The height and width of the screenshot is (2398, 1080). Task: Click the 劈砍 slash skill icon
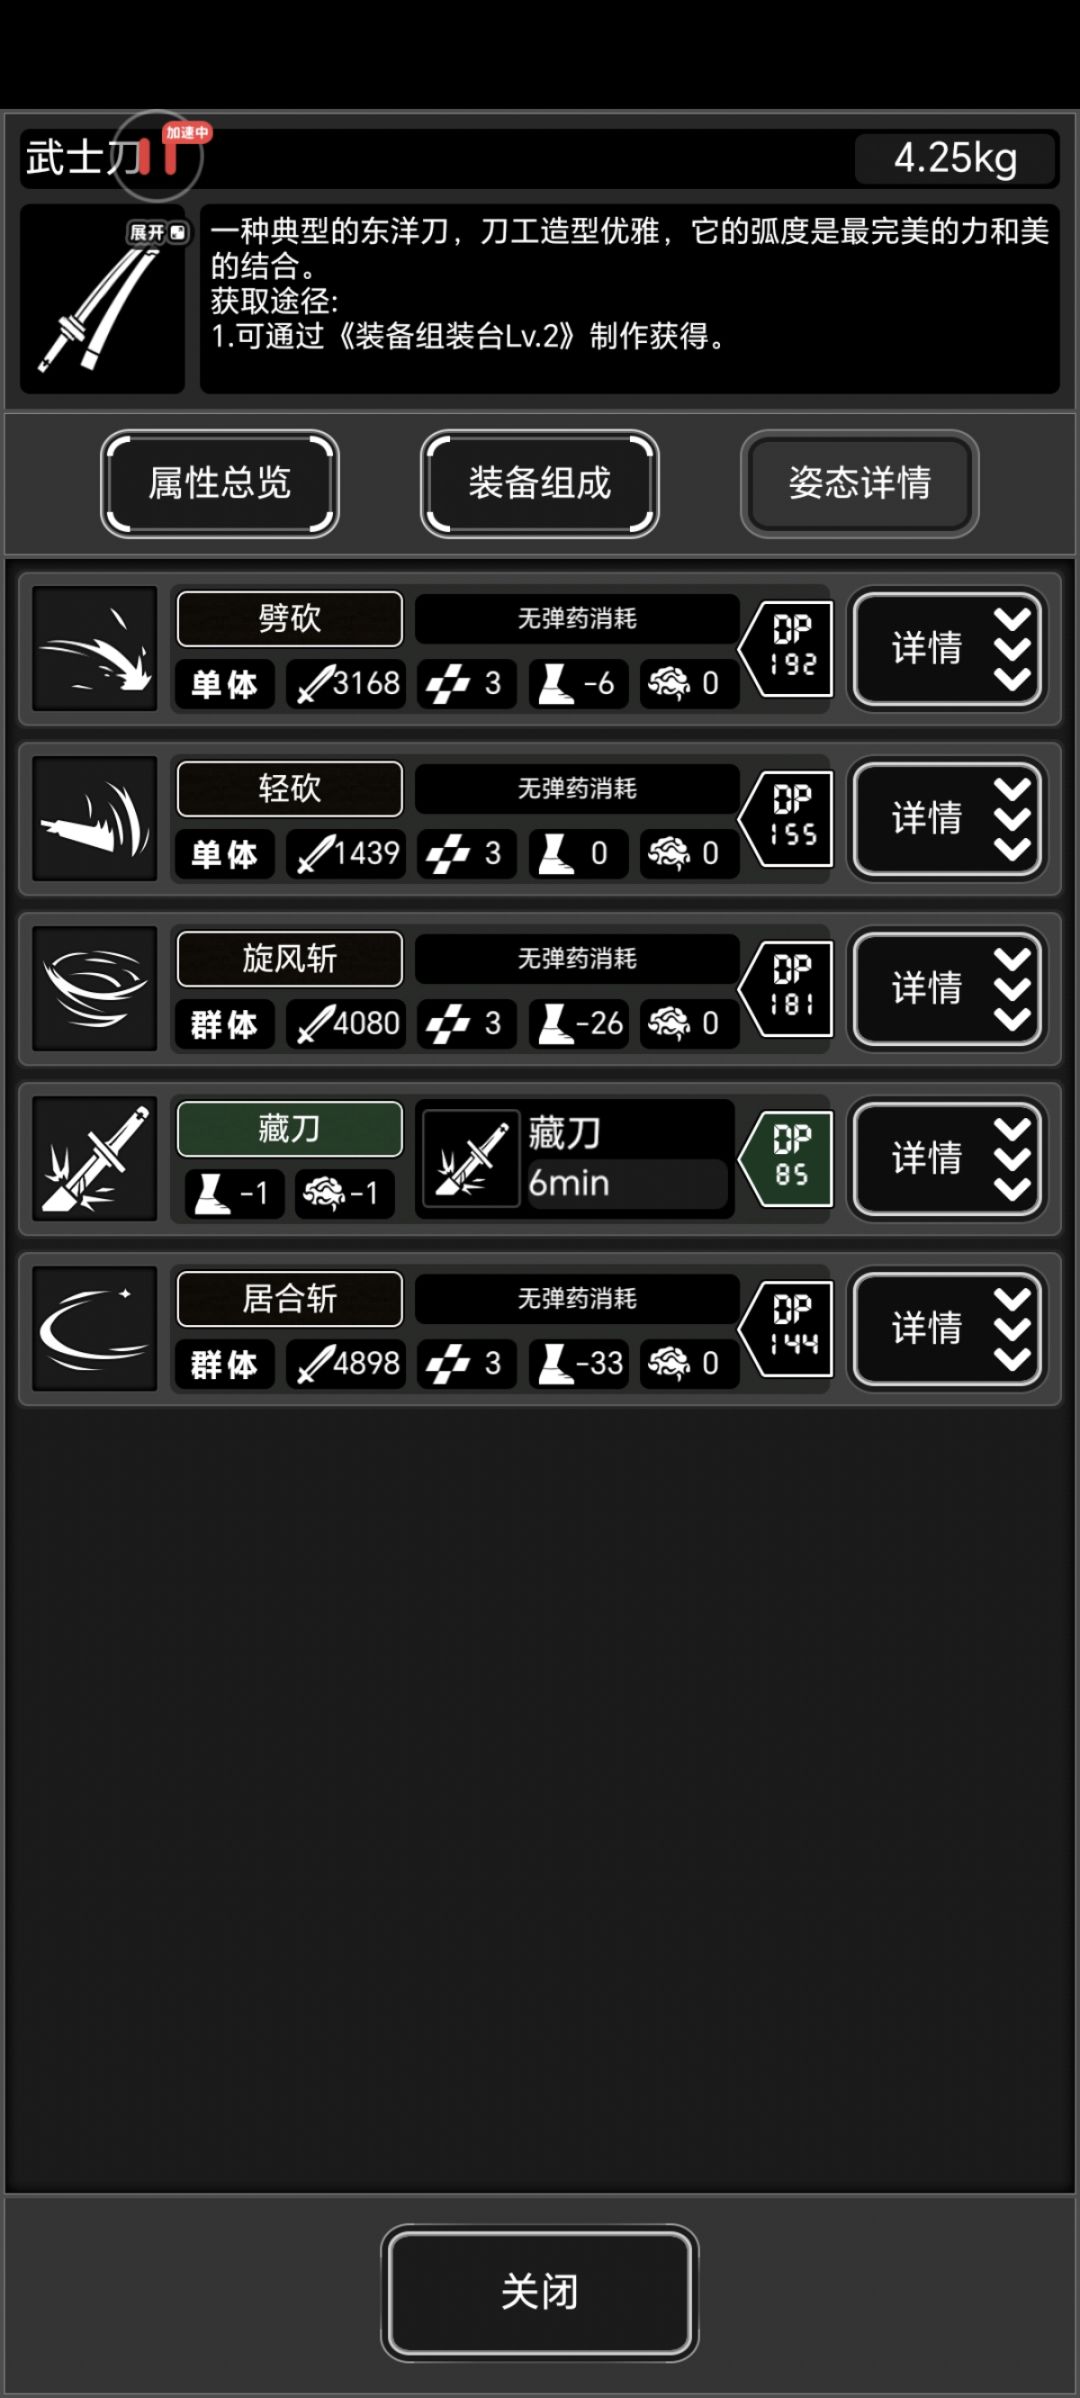pos(95,649)
